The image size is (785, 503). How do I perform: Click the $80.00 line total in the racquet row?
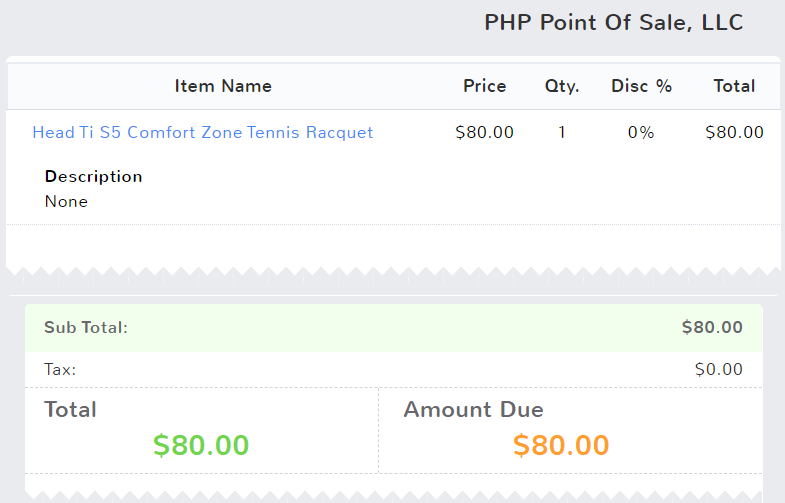pyautogui.click(x=734, y=132)
